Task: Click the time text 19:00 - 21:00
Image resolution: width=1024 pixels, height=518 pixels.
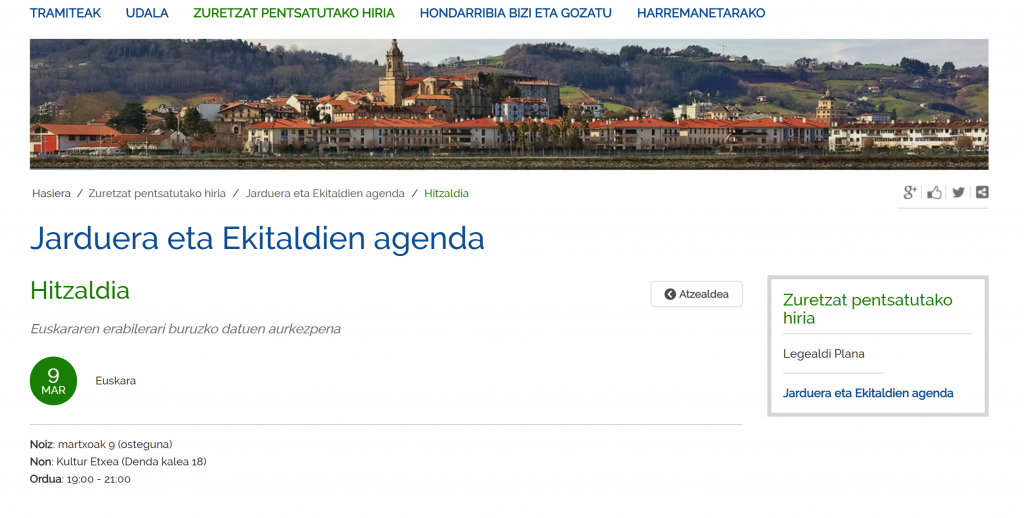Action: tap(99, 479)
